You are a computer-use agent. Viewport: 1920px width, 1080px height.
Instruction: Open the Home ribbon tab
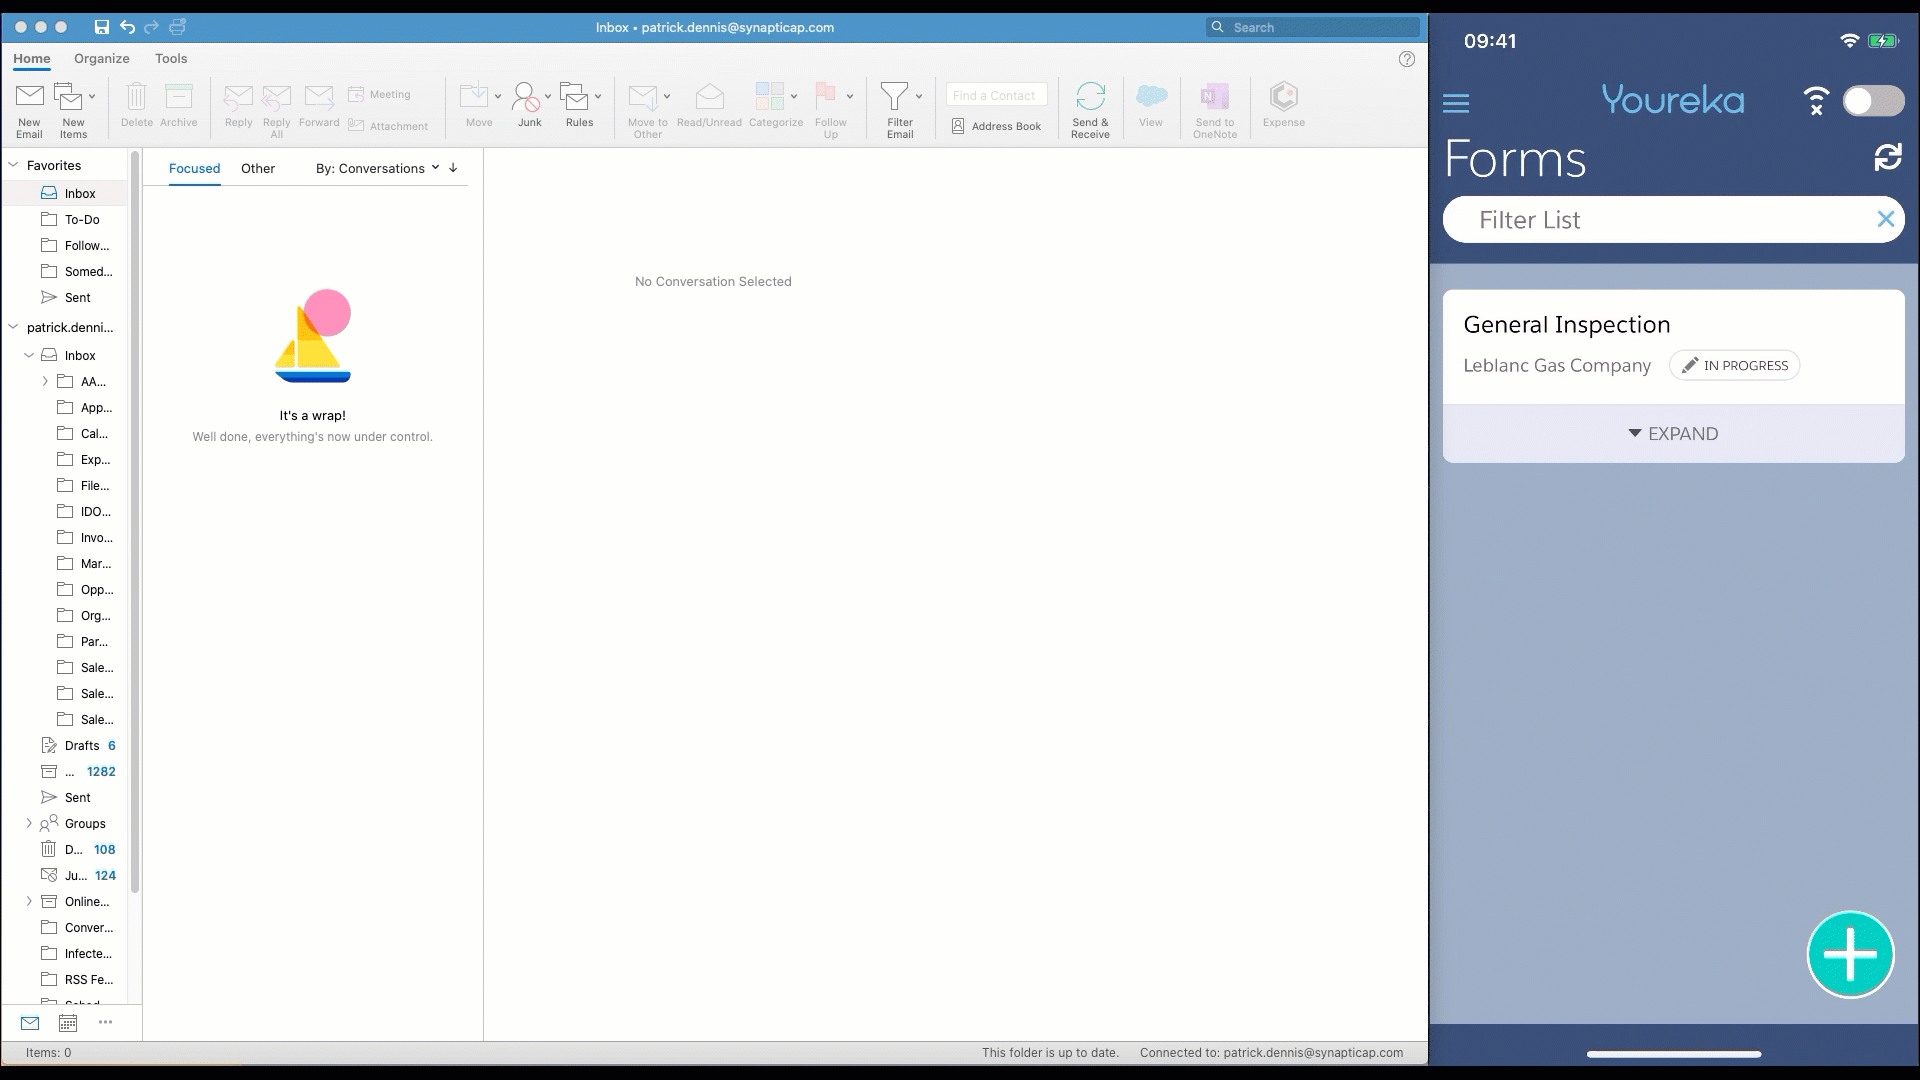point(32,59)
